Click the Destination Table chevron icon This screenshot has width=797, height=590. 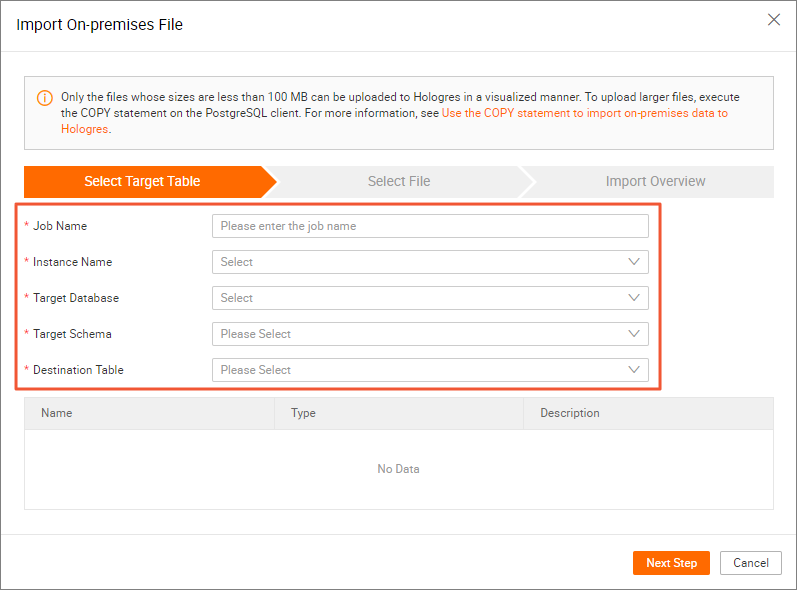634,370
